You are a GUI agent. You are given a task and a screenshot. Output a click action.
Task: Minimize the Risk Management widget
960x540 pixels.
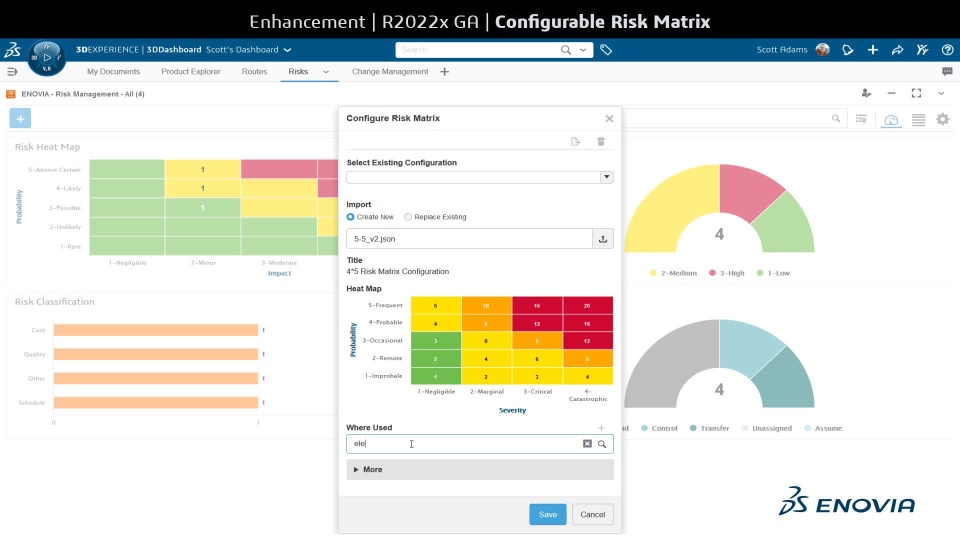coord(891,93)
